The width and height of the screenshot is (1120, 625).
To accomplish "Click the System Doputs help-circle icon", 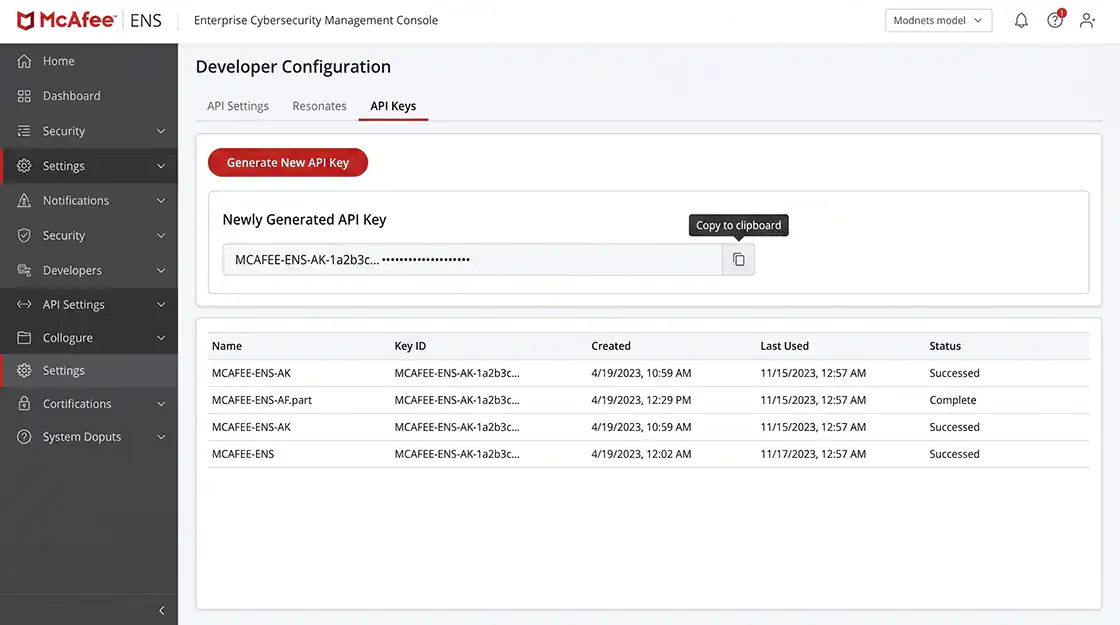I will [x=24, y=436].
